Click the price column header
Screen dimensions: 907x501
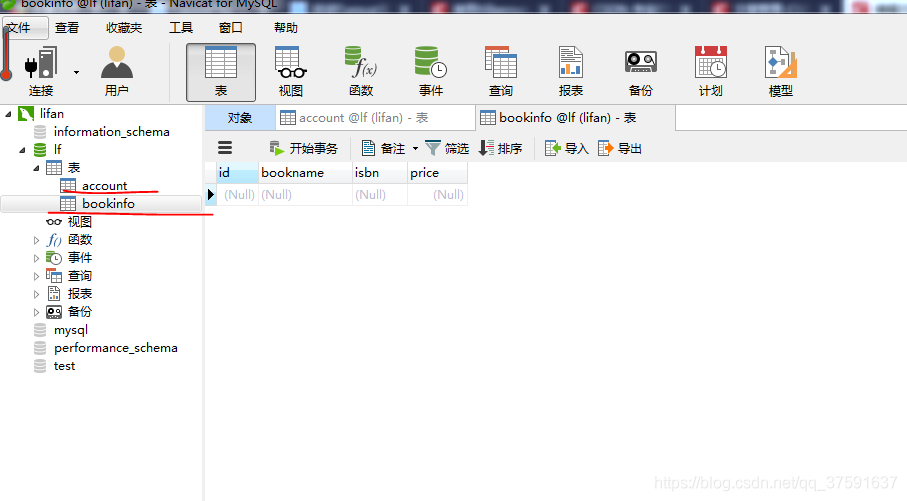[437, 173]
